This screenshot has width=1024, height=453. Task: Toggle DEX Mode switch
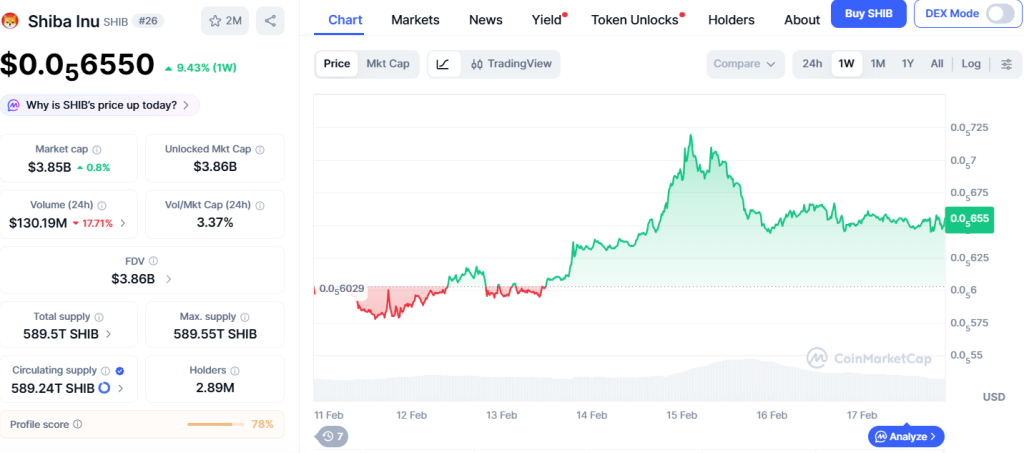(x=1000, y=14)
